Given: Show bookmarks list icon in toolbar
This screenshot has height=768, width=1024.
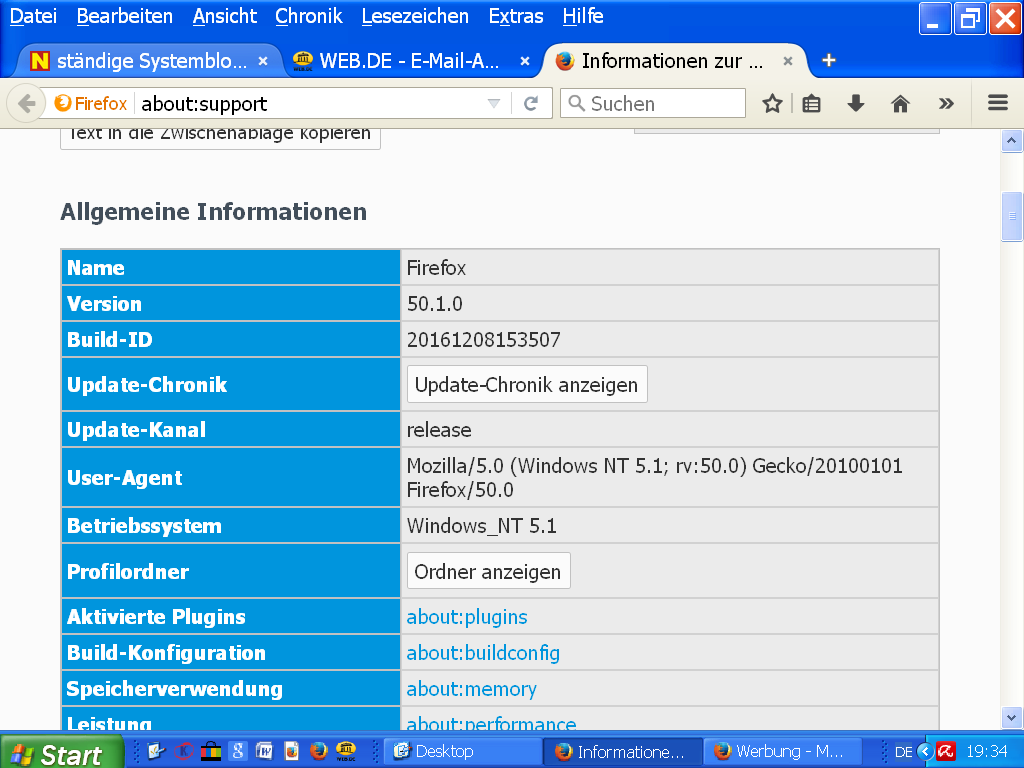Looking at the screenshot, I should (811, 104).
